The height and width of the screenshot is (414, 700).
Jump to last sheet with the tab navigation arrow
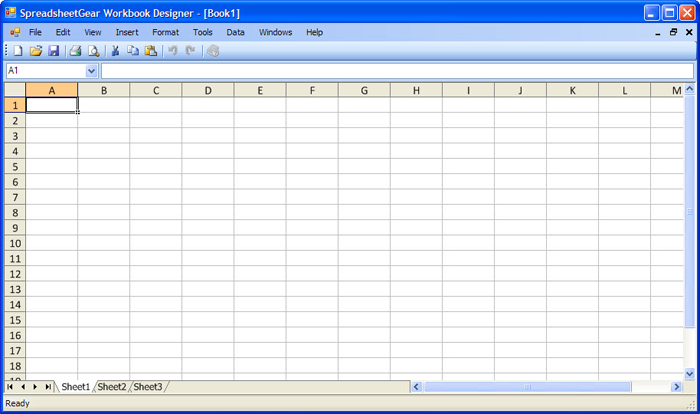point(48,387)
